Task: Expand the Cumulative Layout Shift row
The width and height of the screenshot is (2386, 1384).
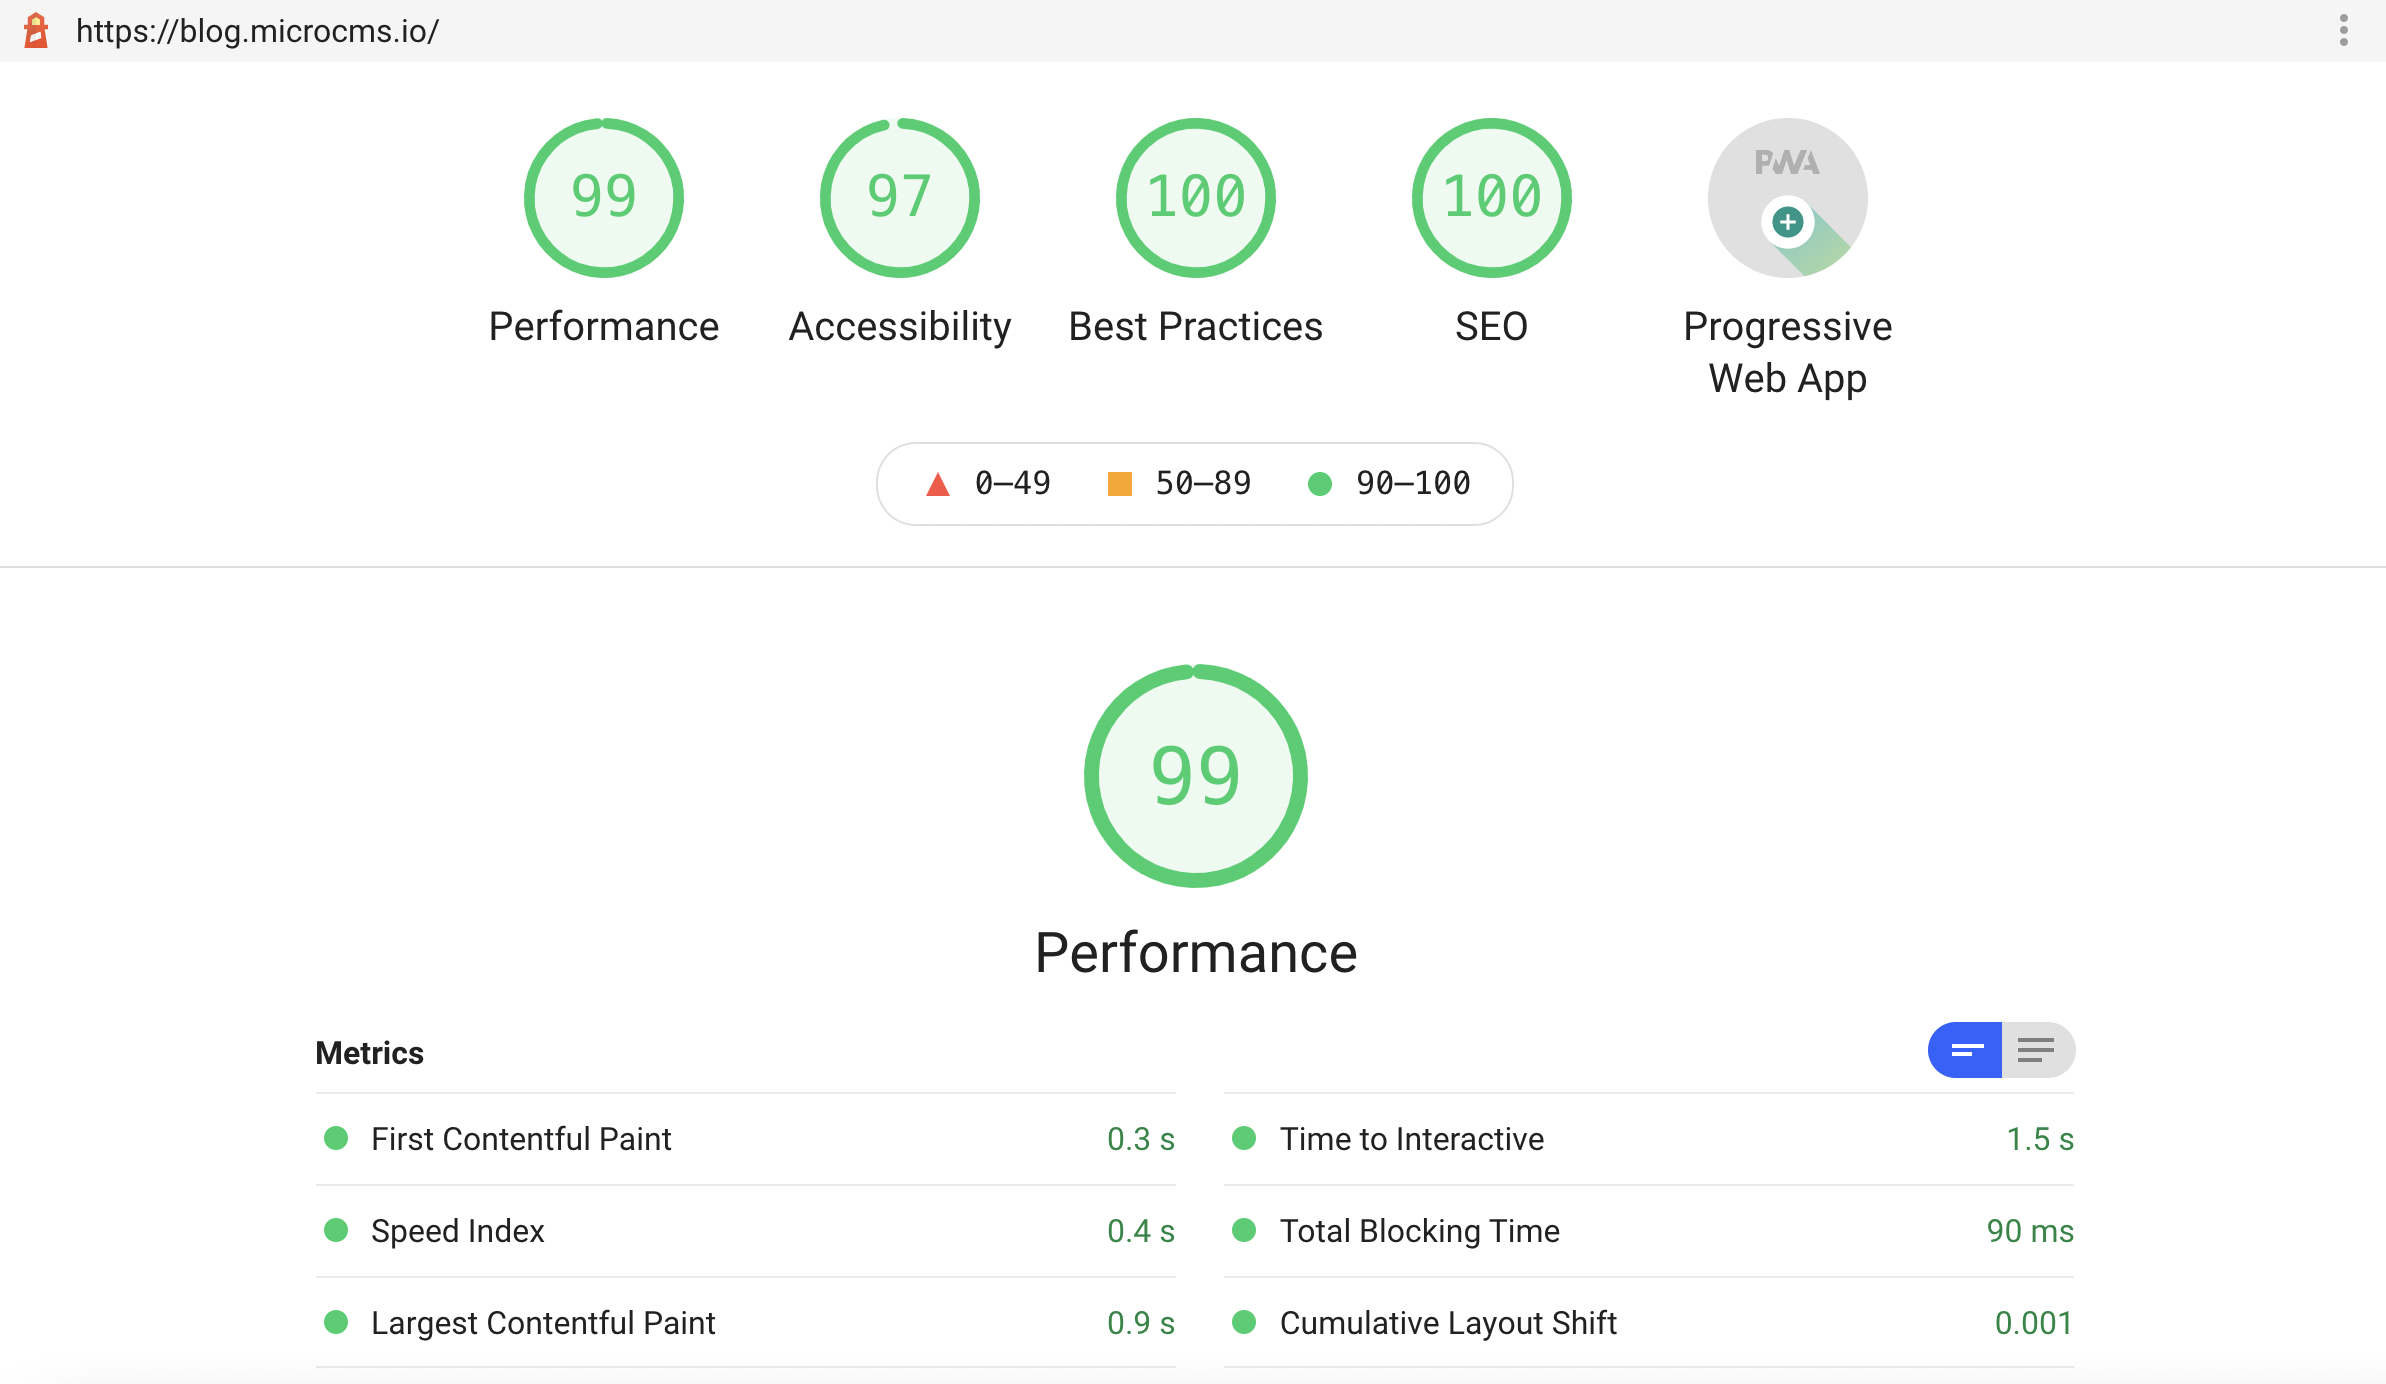Action: (x=1447, y=1323)
